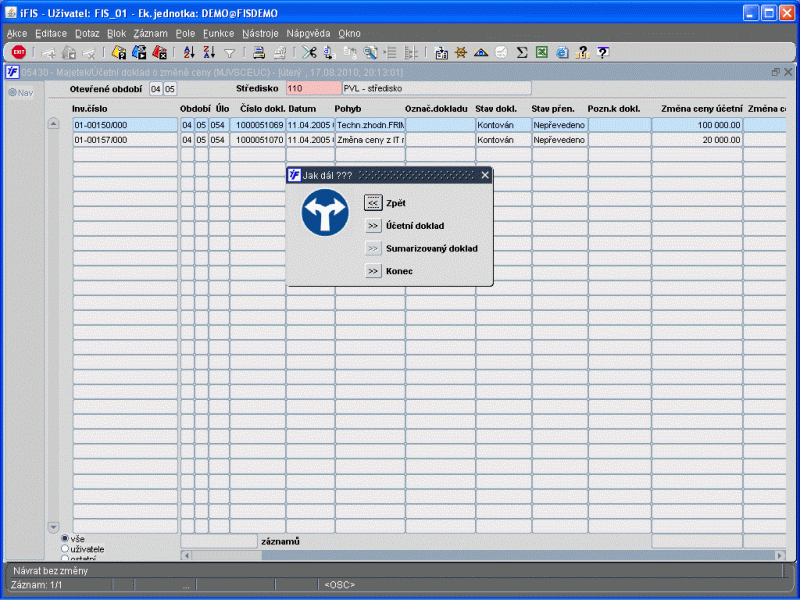Click the sort descending Z-A icon
800x600 pixels.
click(x=209, y=52)
